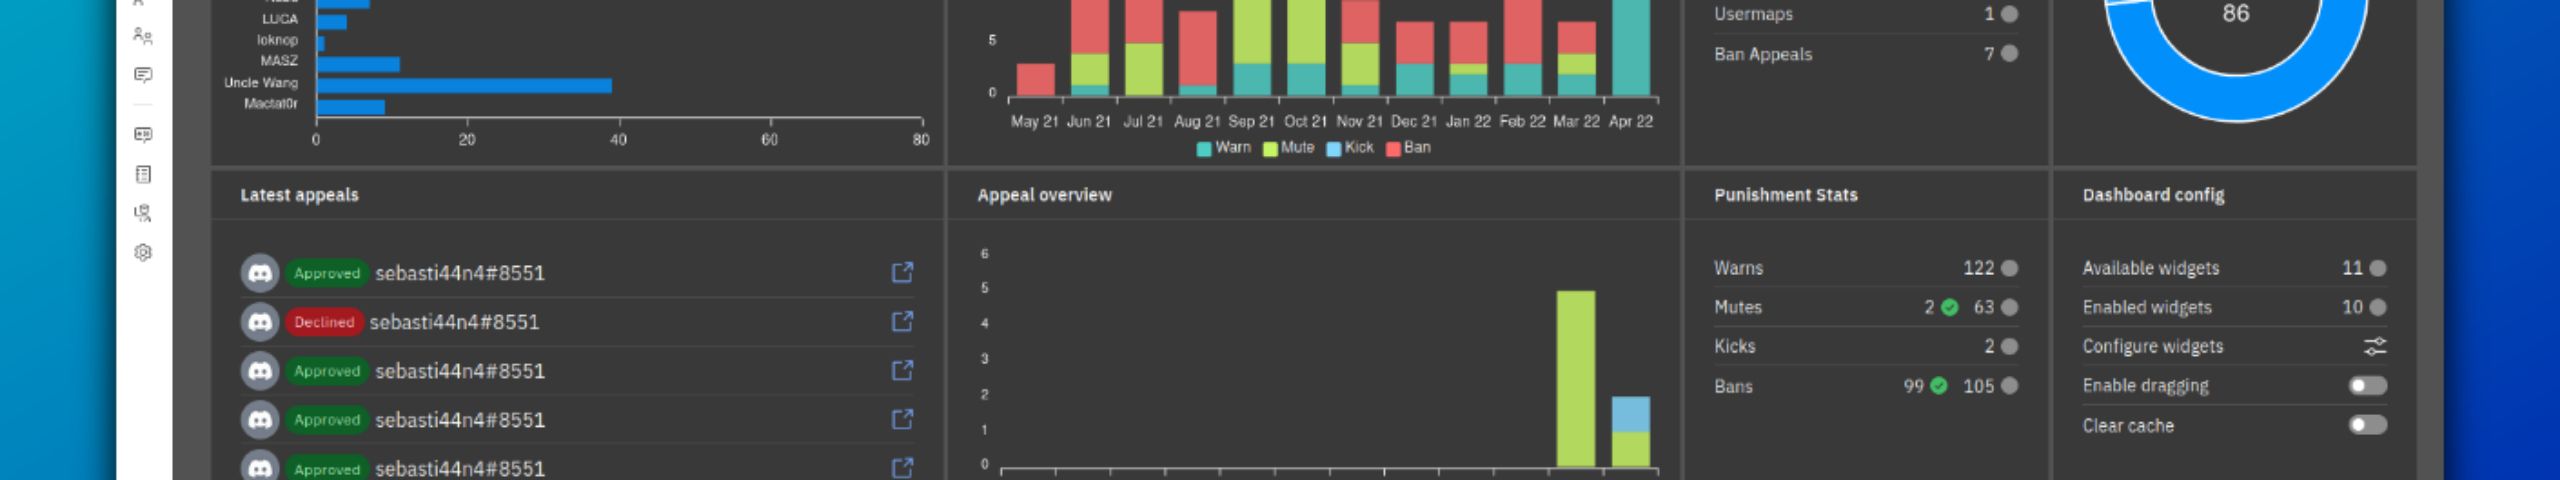Click the user search icon in sidebar

[x=142, y=213]
